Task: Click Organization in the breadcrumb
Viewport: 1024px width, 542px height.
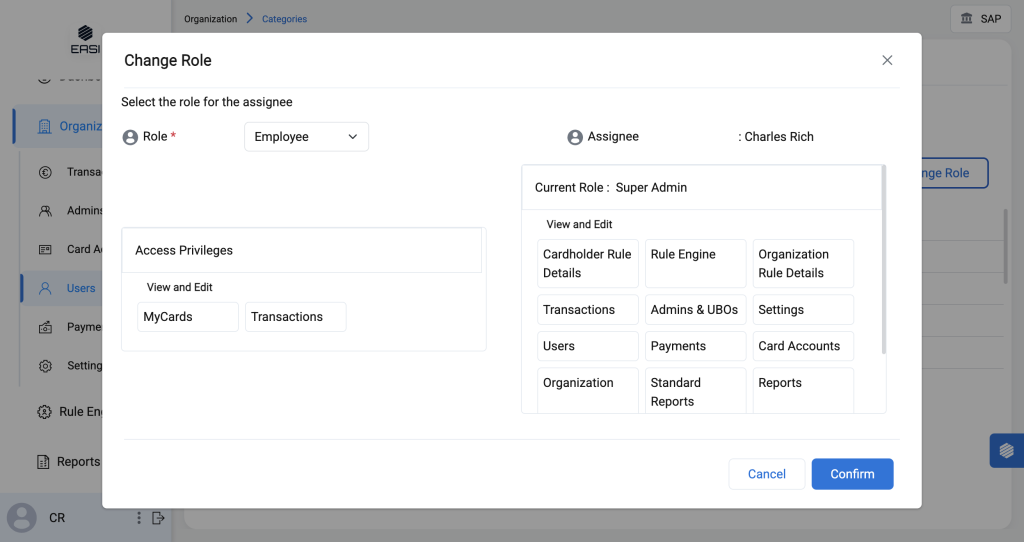Action: 210,19
